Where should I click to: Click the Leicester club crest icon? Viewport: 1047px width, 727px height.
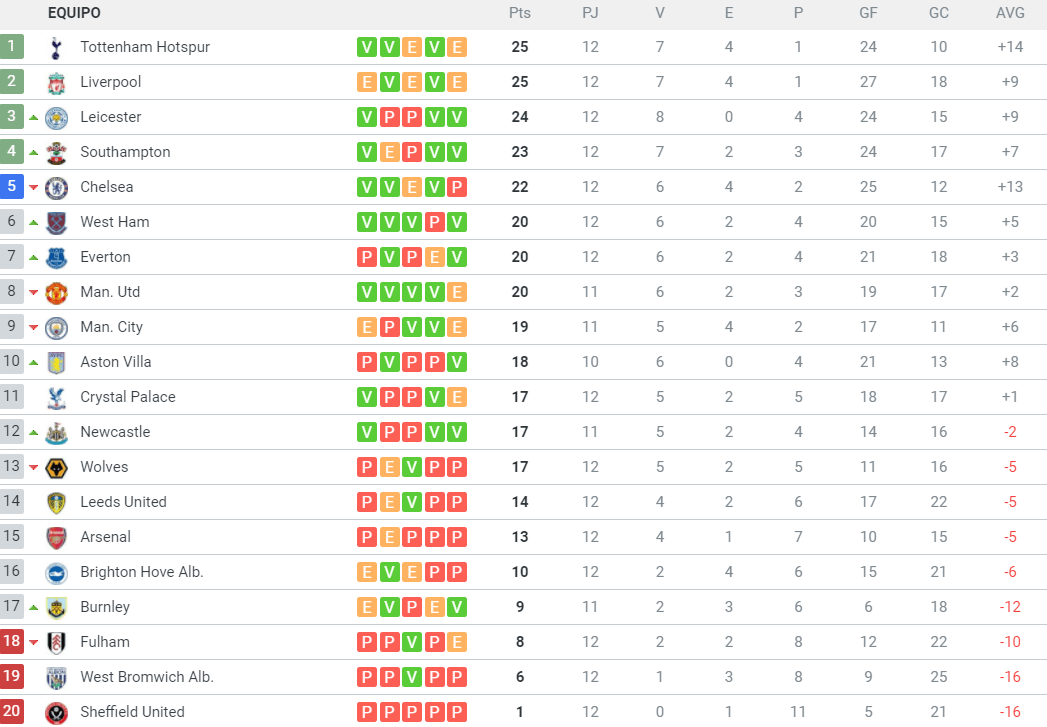57,117
